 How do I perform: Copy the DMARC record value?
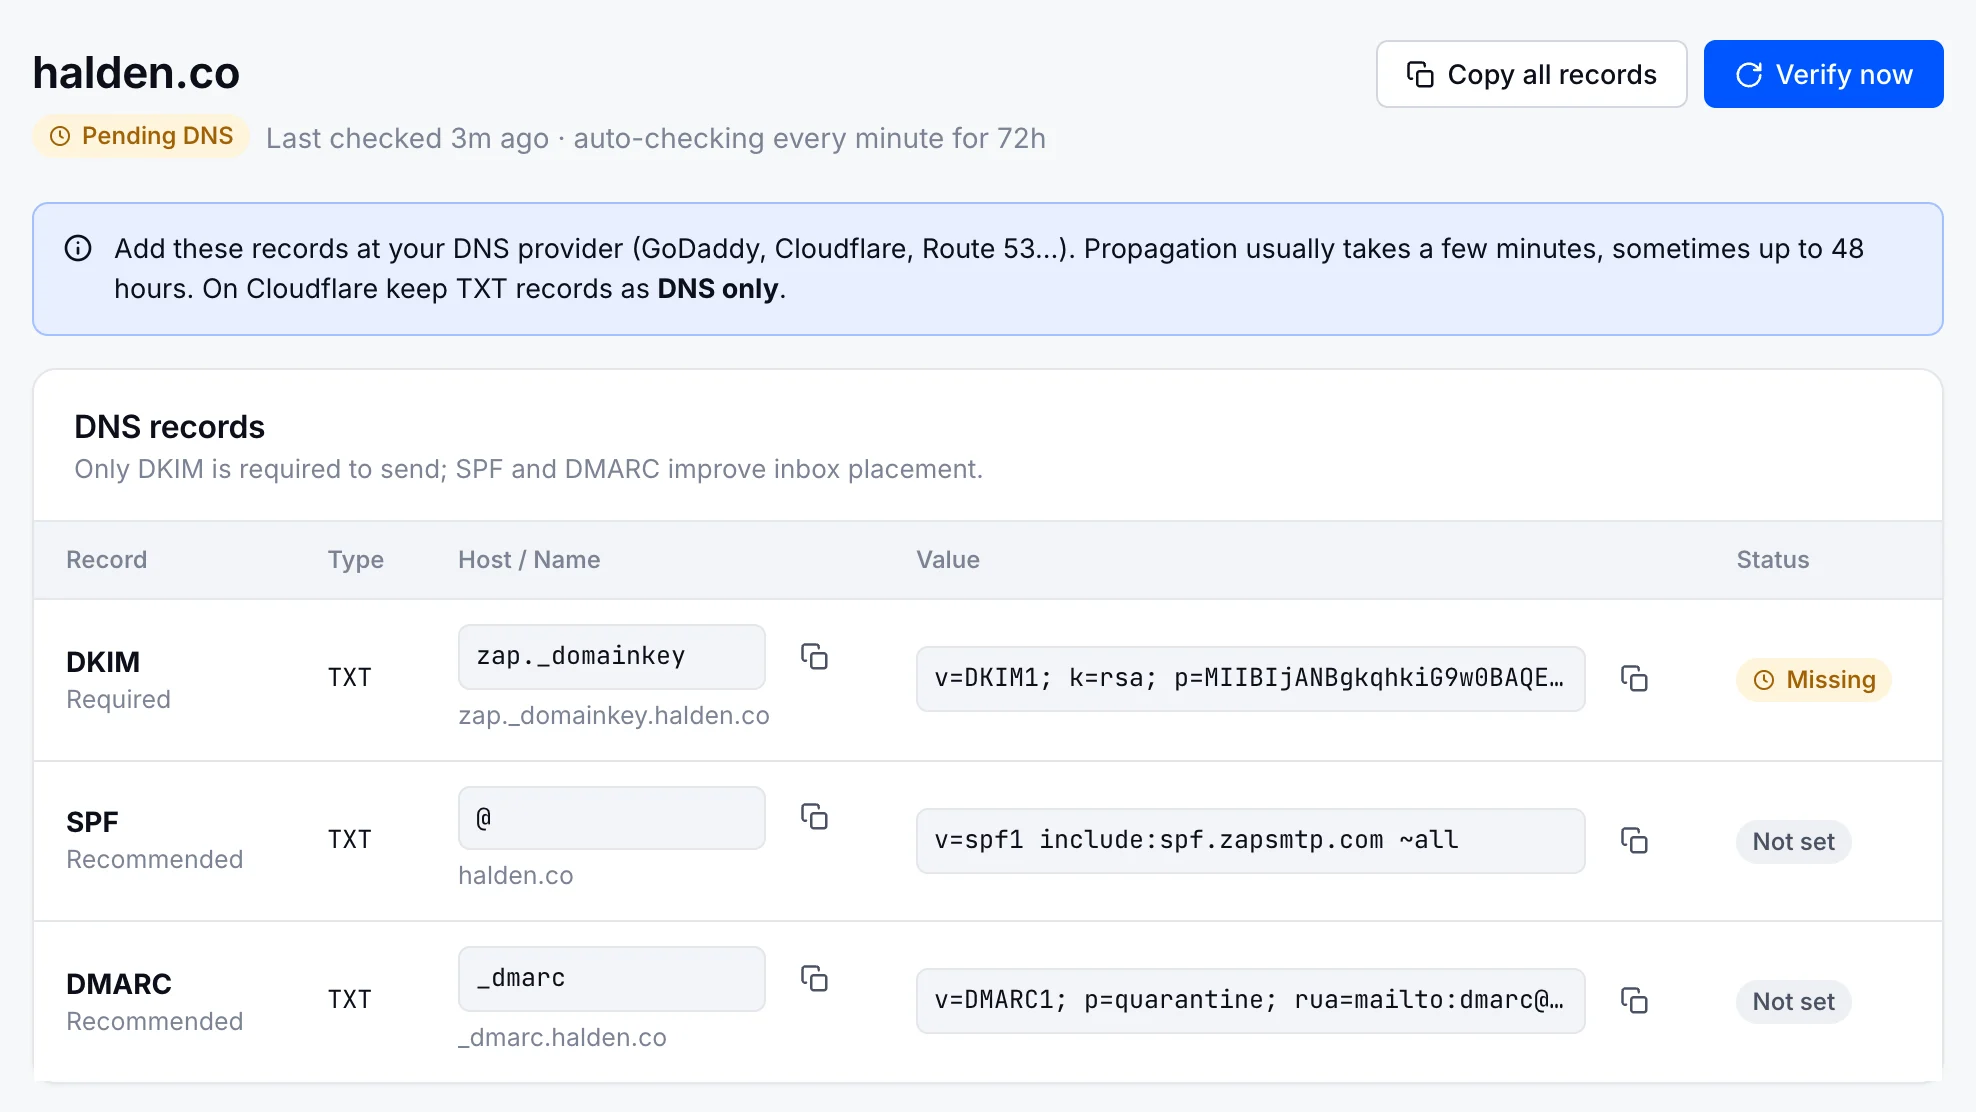(1634, 1001)
